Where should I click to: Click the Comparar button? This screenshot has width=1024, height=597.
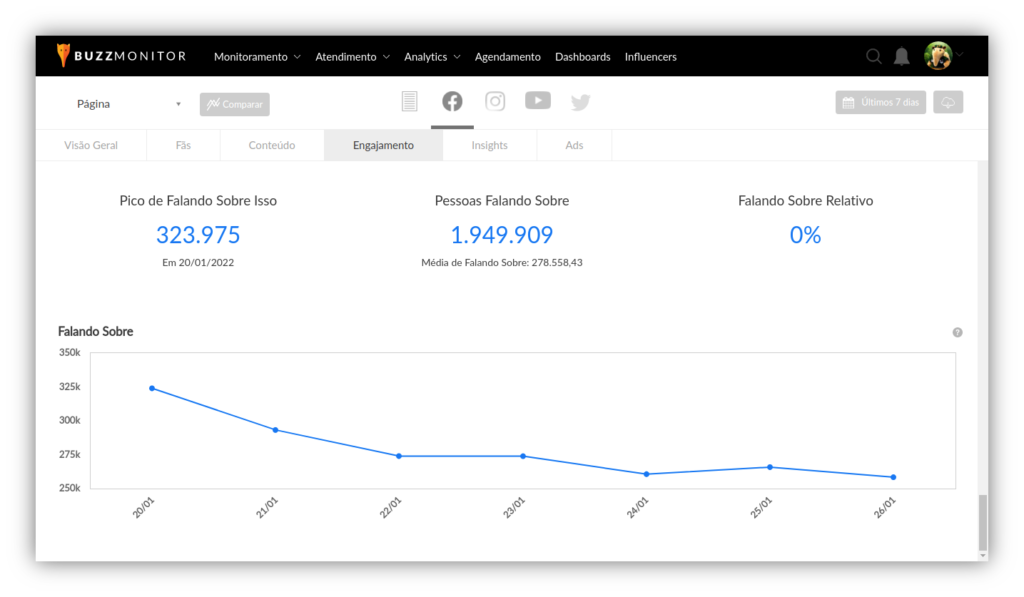(234, 104)
